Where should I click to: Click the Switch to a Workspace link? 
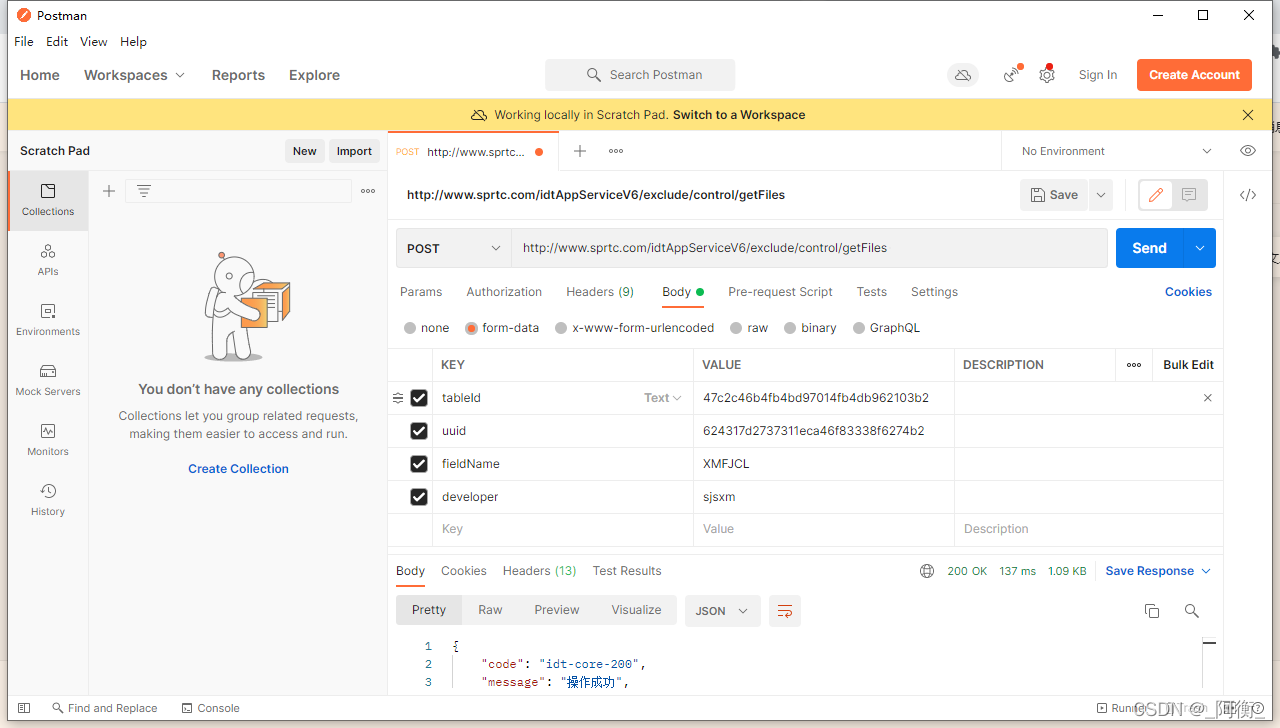coord(739,115)
